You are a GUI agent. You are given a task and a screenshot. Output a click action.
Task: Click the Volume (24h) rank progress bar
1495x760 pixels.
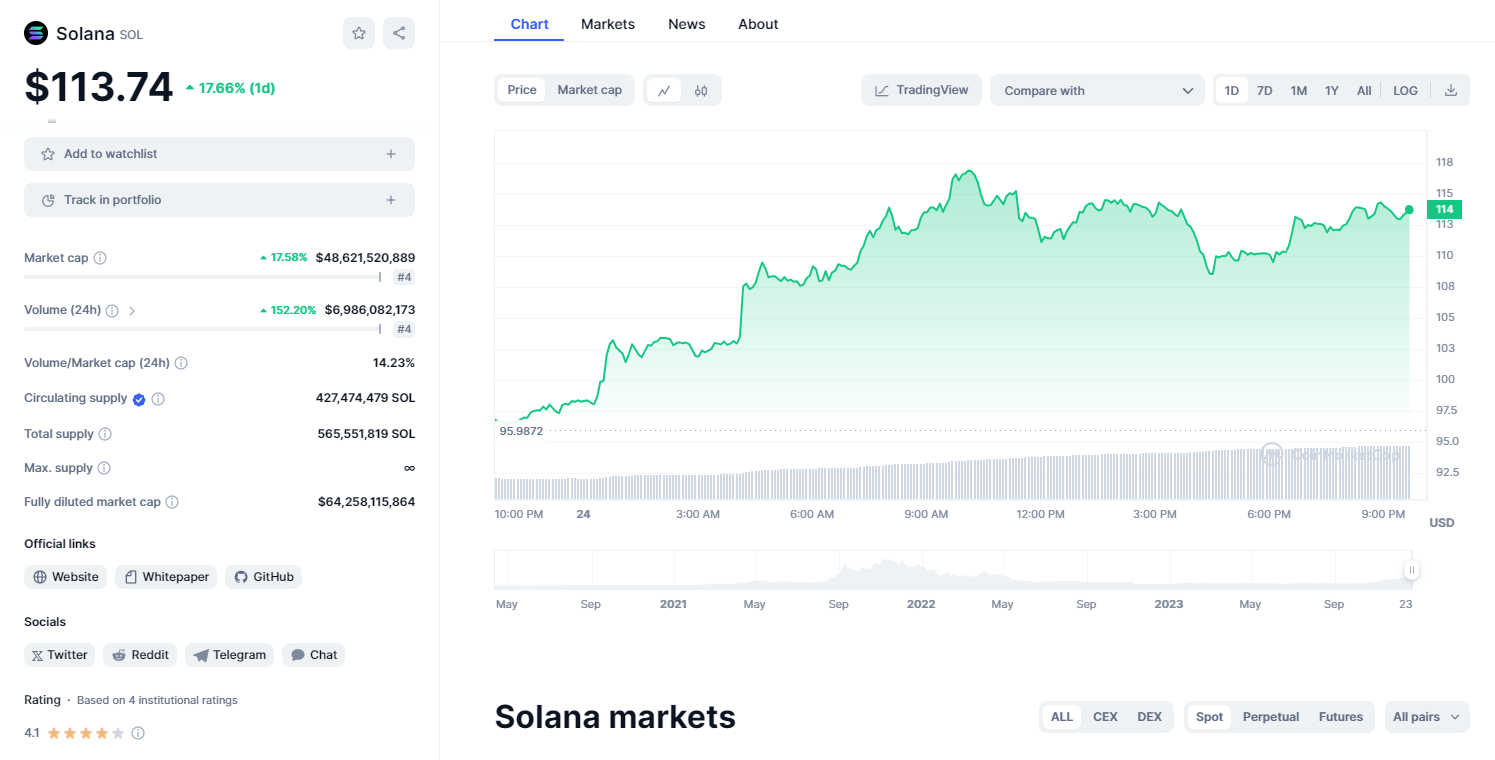[202, 329]
